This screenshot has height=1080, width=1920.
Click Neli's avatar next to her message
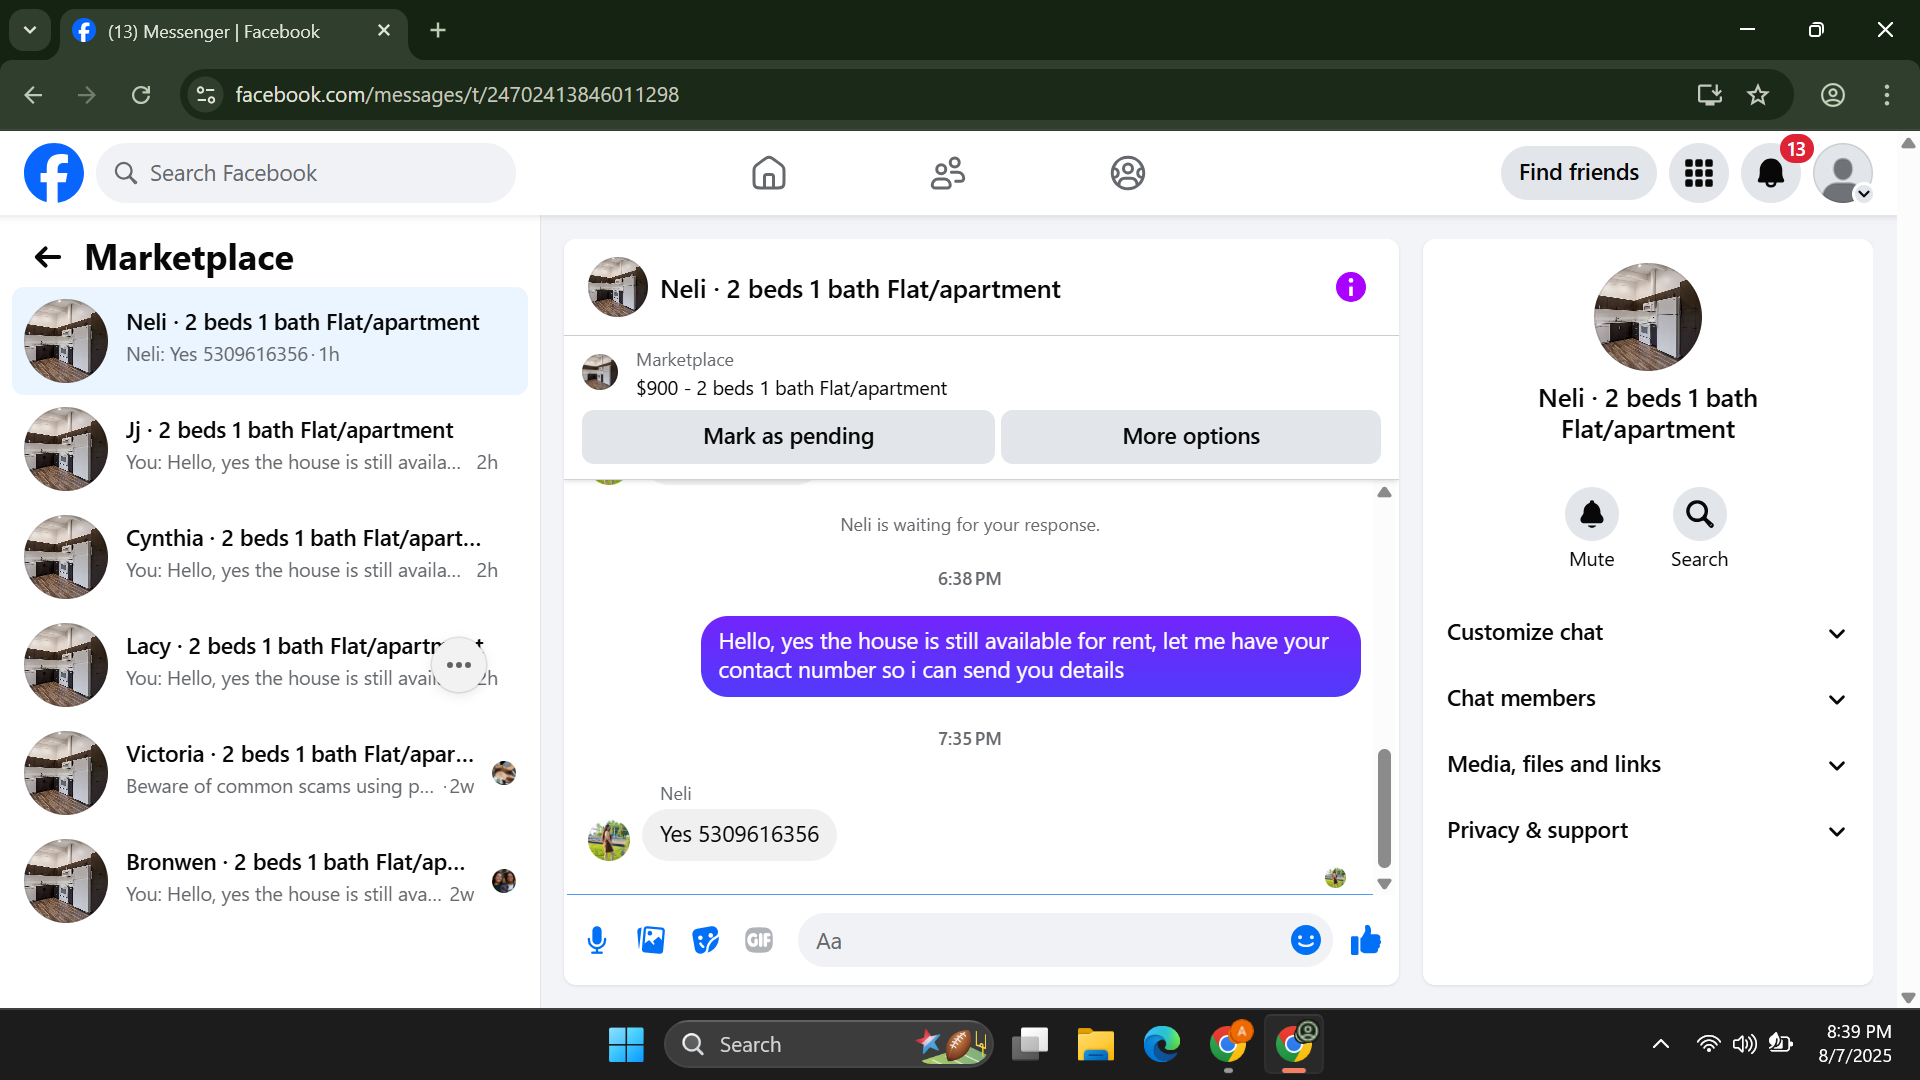(608, 840)
